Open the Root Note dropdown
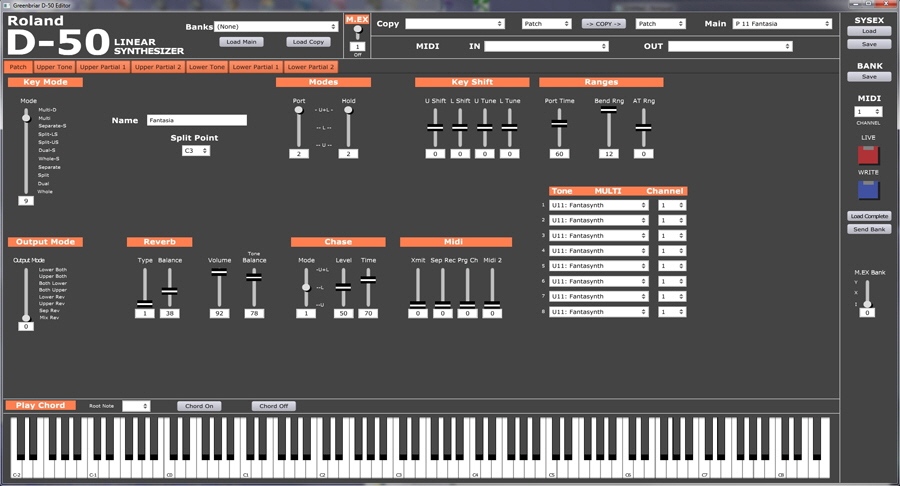Screen dimensions: 900x486 point(136,406)
